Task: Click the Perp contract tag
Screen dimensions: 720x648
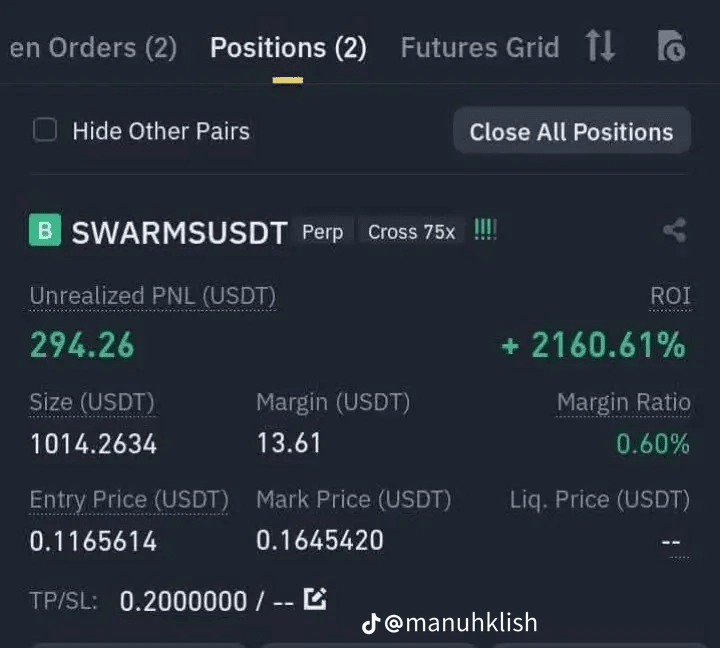Action: pyautogui.click(x=323, y=232)
